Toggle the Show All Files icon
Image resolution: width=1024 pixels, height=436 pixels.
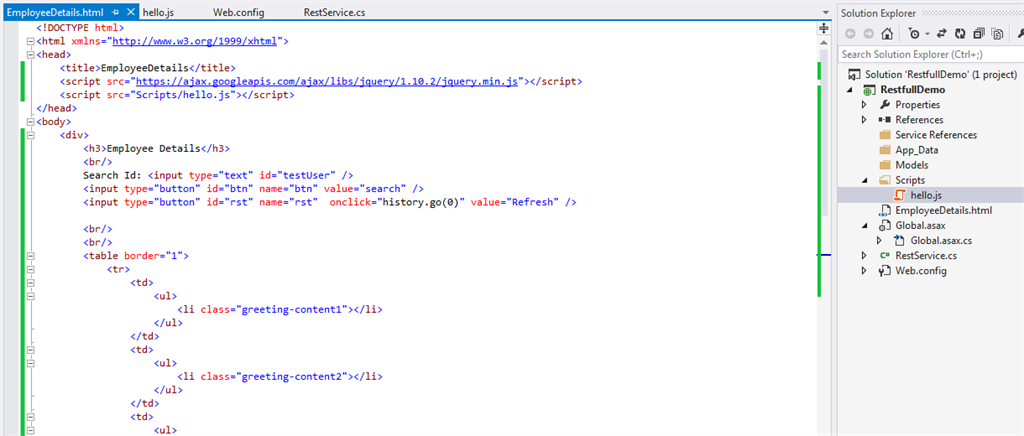click(997, 34)
